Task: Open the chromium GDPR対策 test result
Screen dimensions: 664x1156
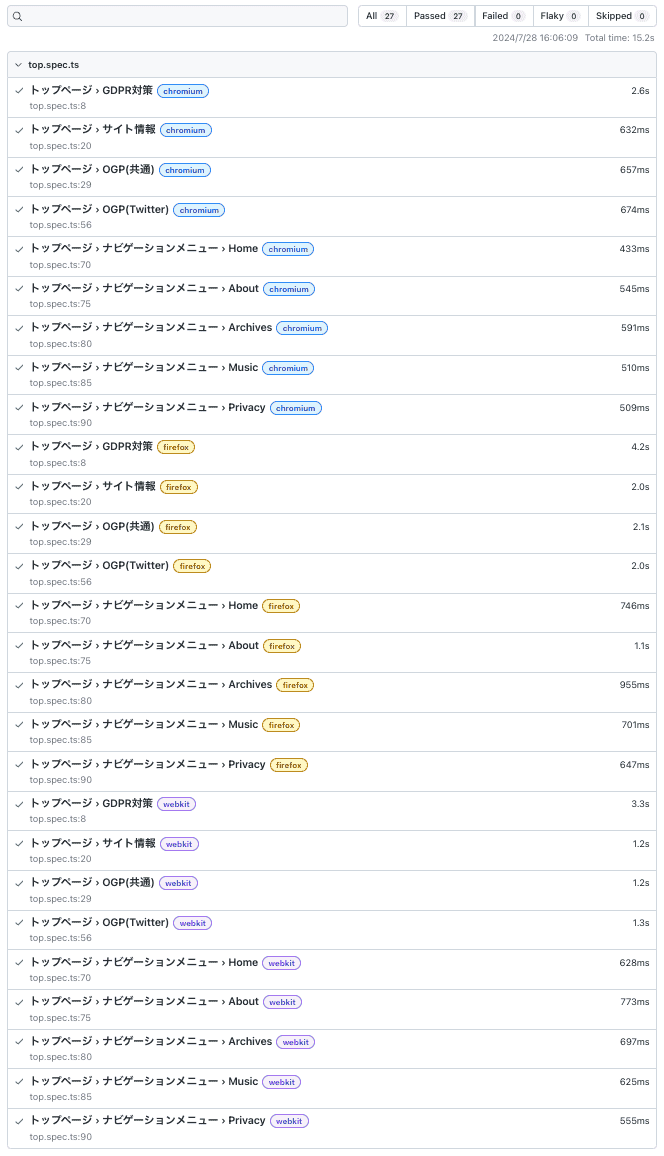Action: (x=91, y=90)
